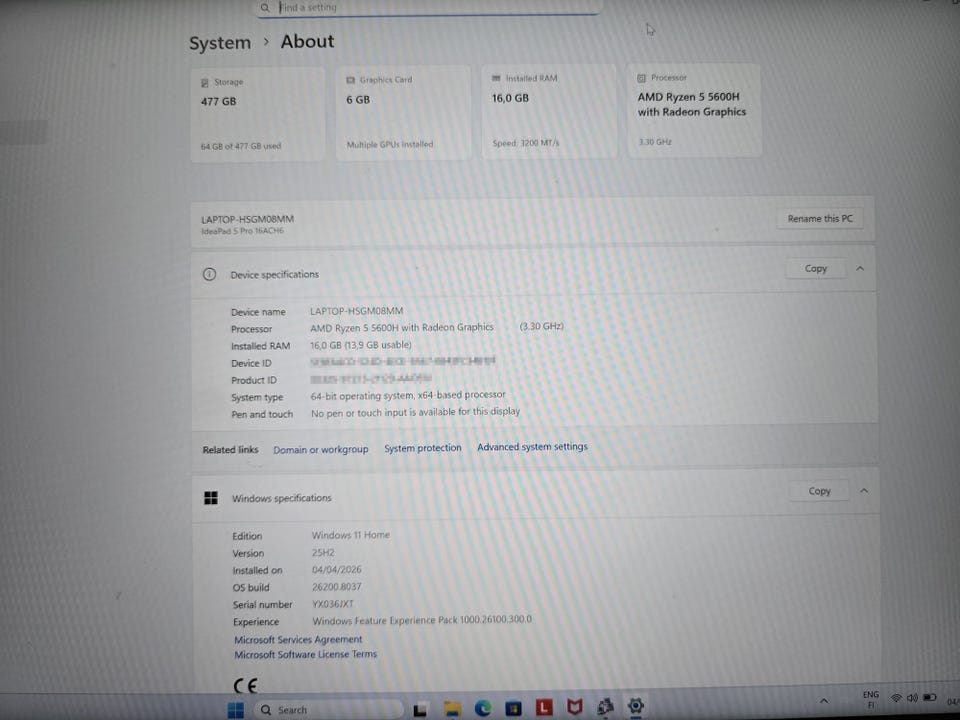Select the IdeaPad 5 Pro 16ACH6 model text
The height and width of the screenshot is (720, 960).
242,231
